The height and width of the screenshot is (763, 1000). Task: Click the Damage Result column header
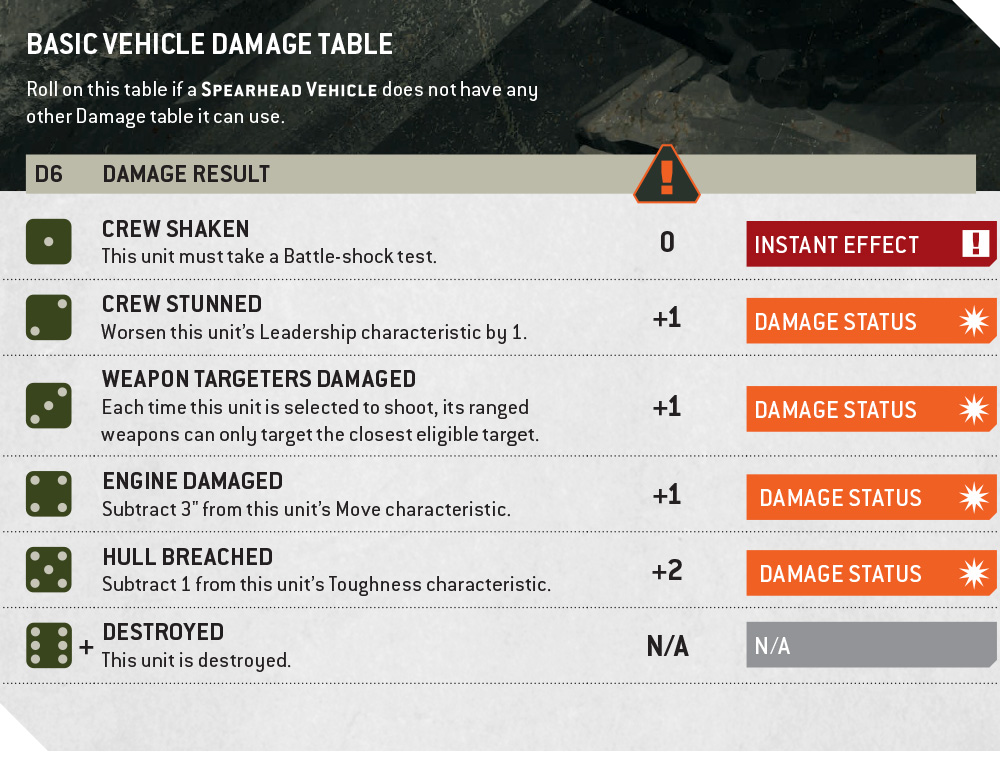[186, 174]
